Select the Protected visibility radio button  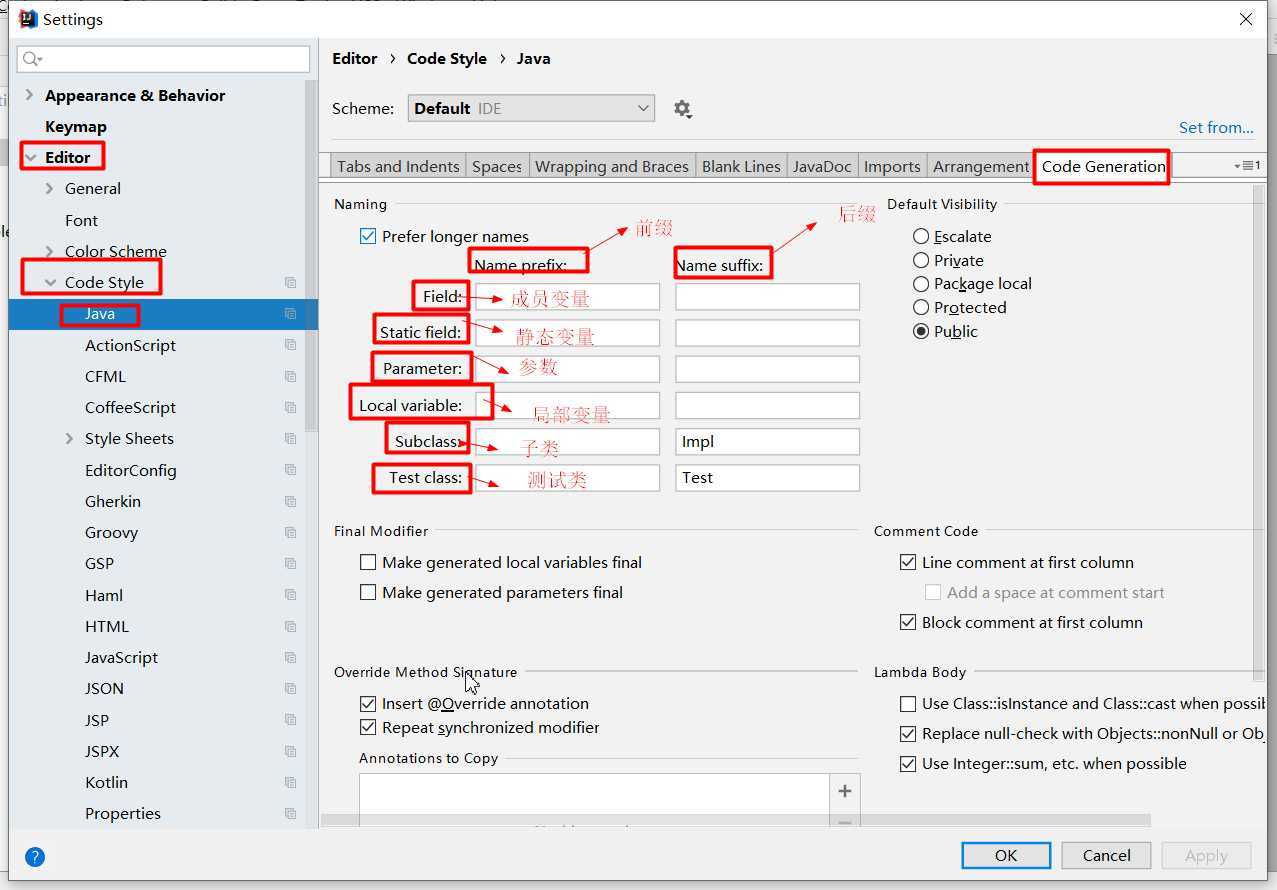pyautogui.click(x=921, y=308)
